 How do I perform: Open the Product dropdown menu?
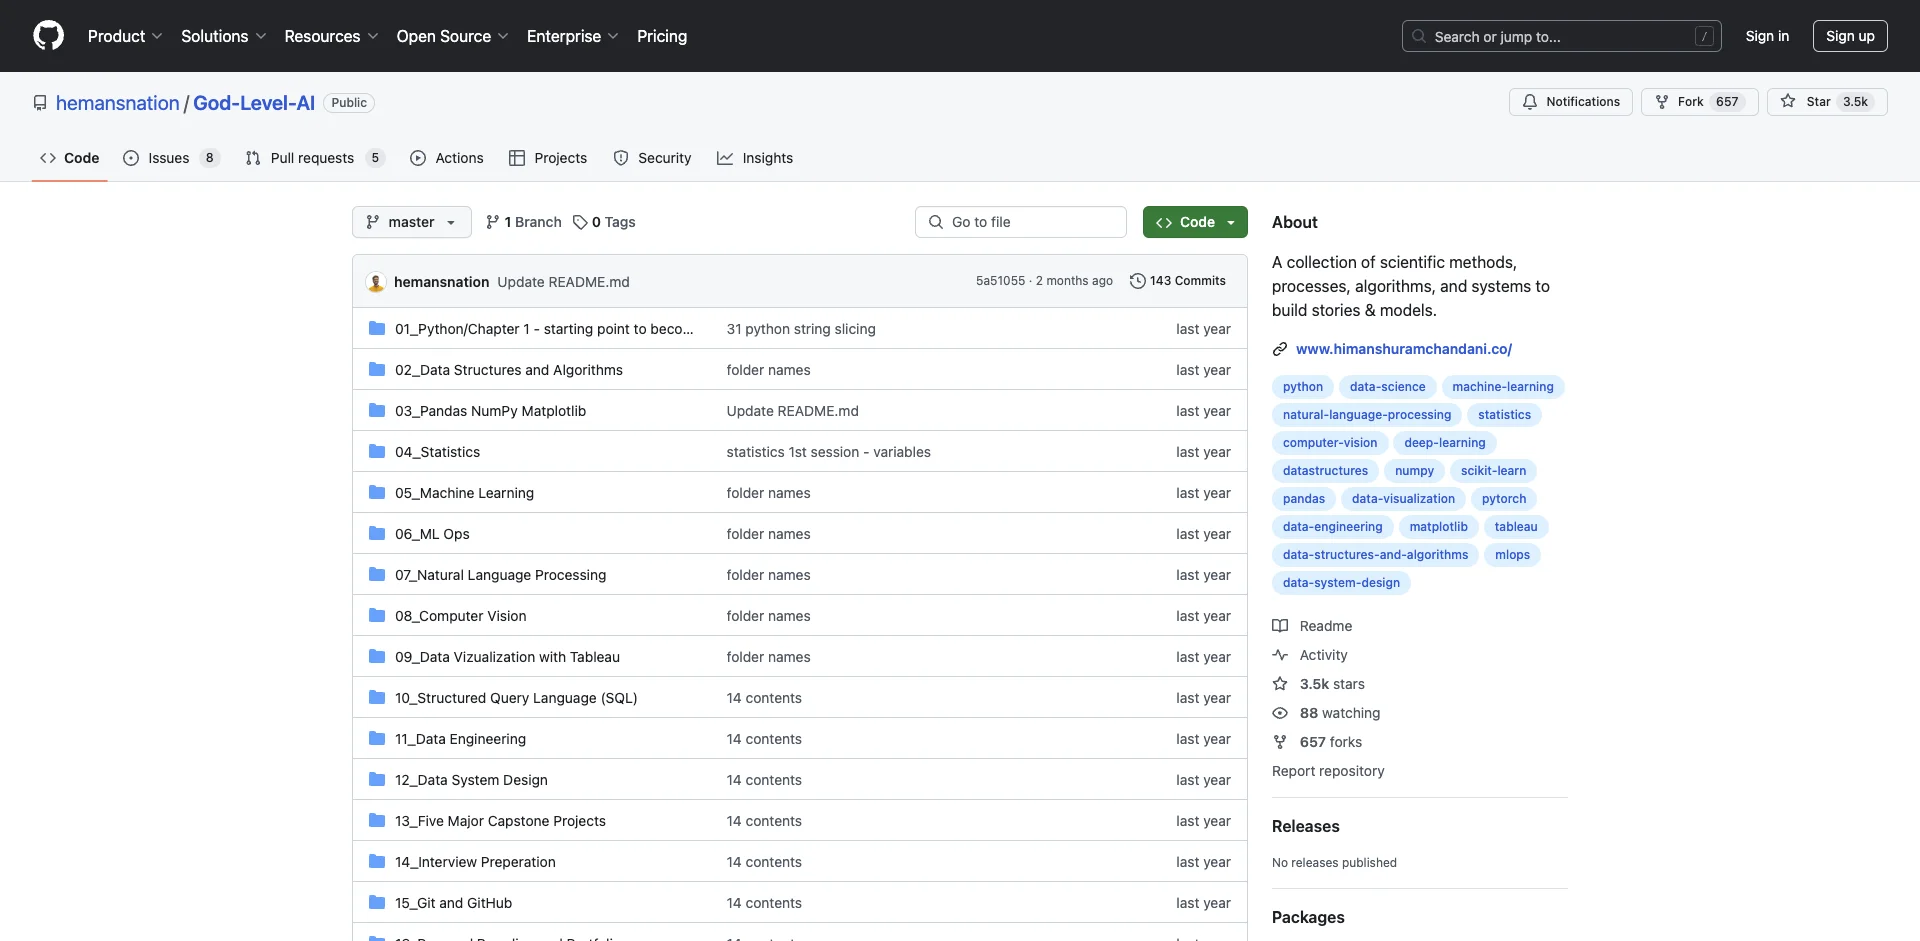pos(125,36)
